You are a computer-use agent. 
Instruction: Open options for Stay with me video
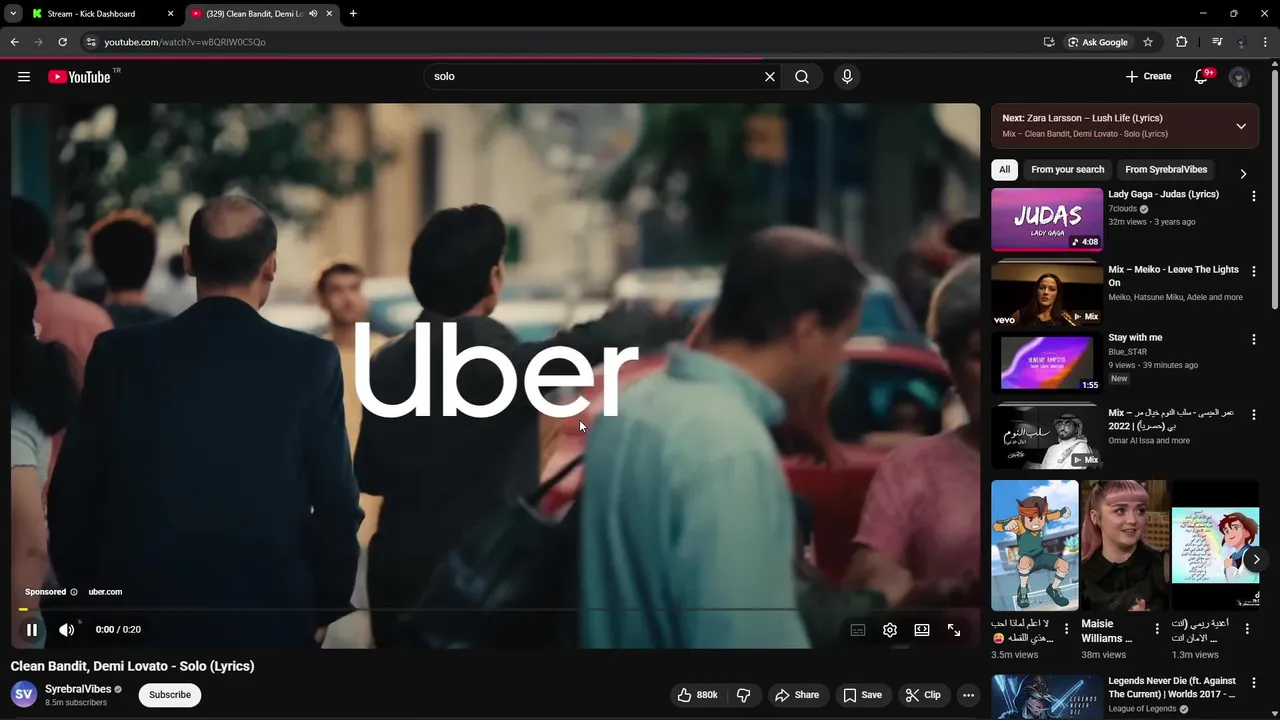[x=1253, y=340]
